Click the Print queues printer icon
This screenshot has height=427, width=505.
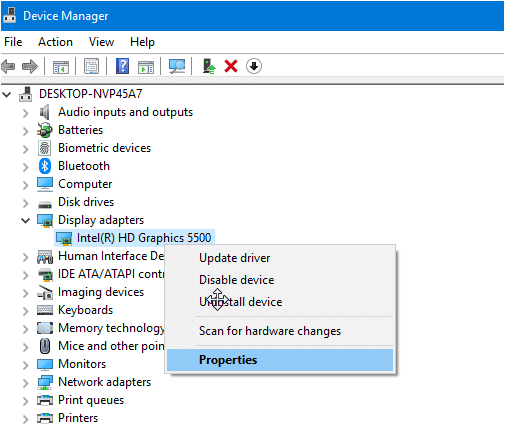(x=45, y=400)
